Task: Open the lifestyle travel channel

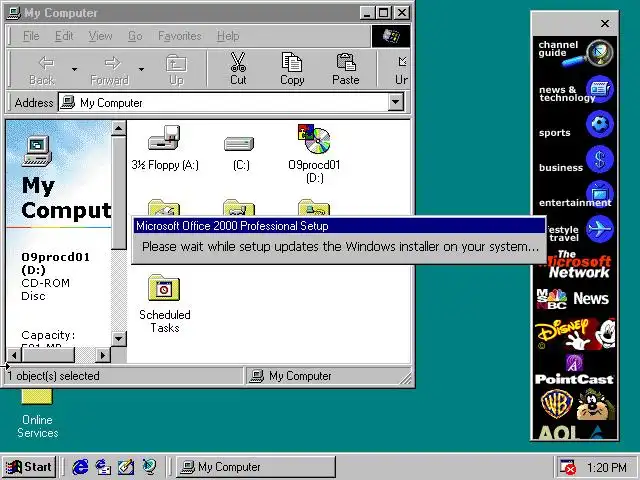Action: click(582, 231)
